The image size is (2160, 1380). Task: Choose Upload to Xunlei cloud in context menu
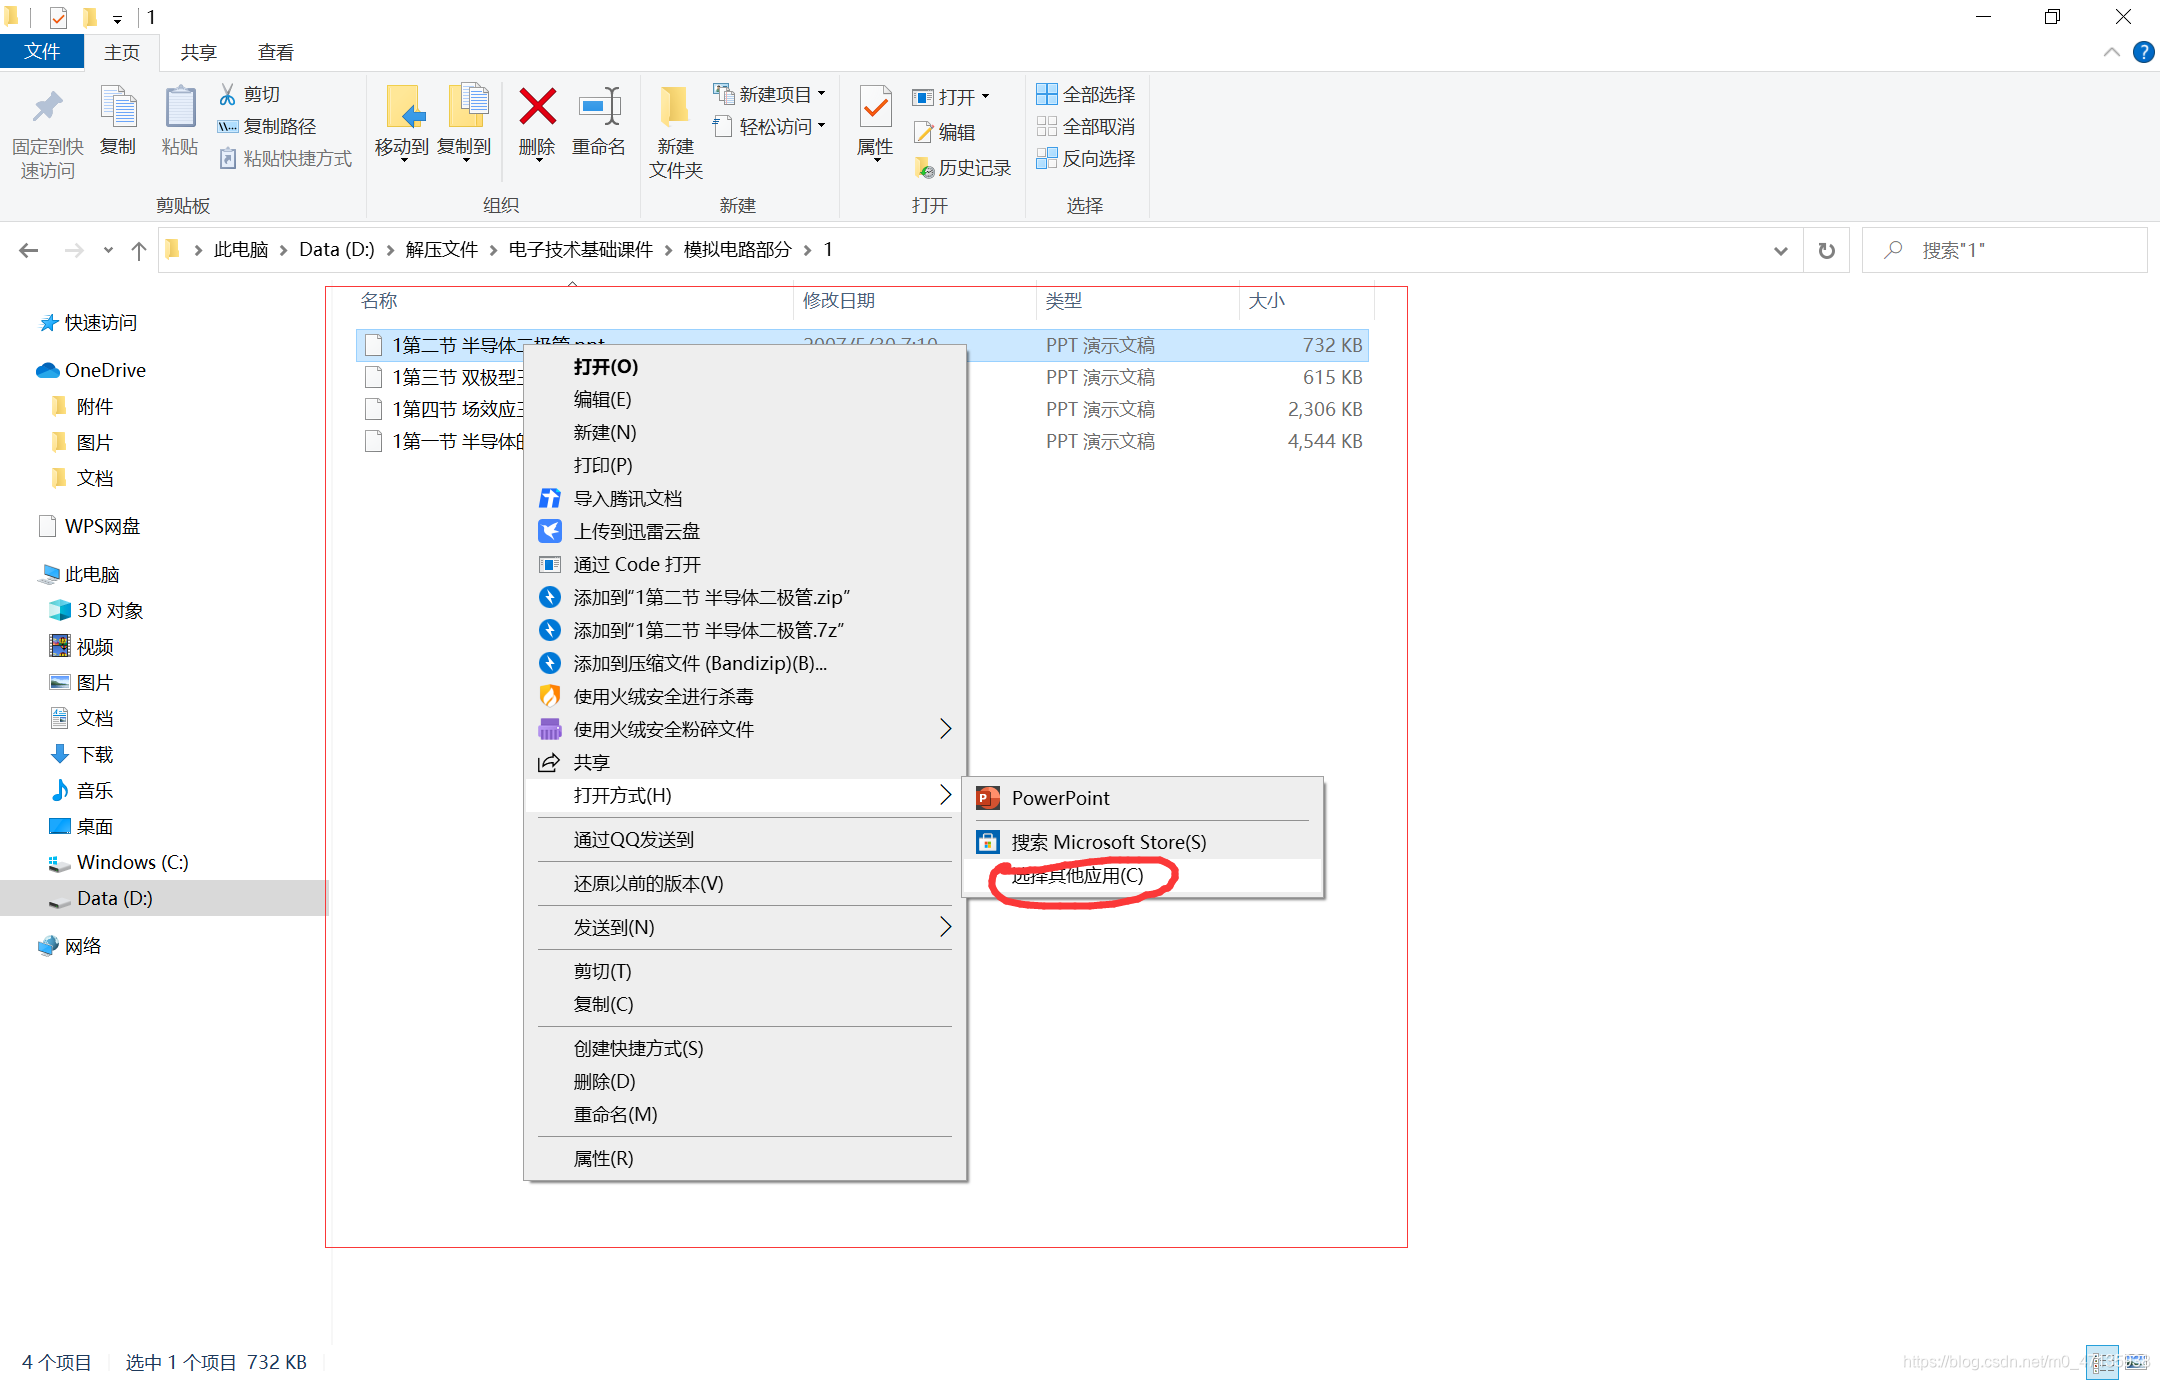[745, 531]
